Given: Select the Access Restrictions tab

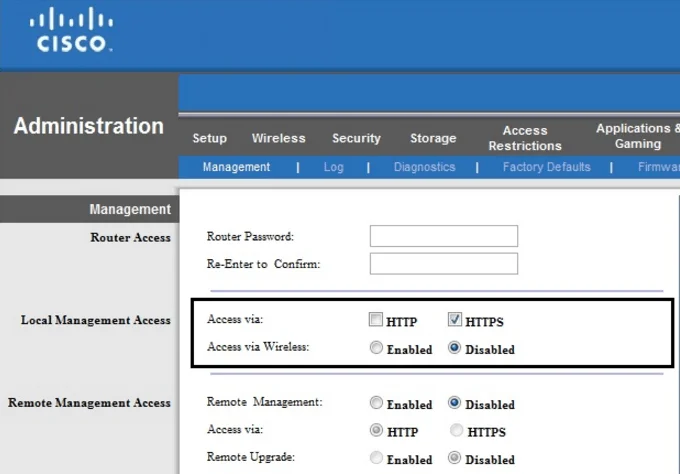Looking at the screenshot, I should tap(525, 138).
